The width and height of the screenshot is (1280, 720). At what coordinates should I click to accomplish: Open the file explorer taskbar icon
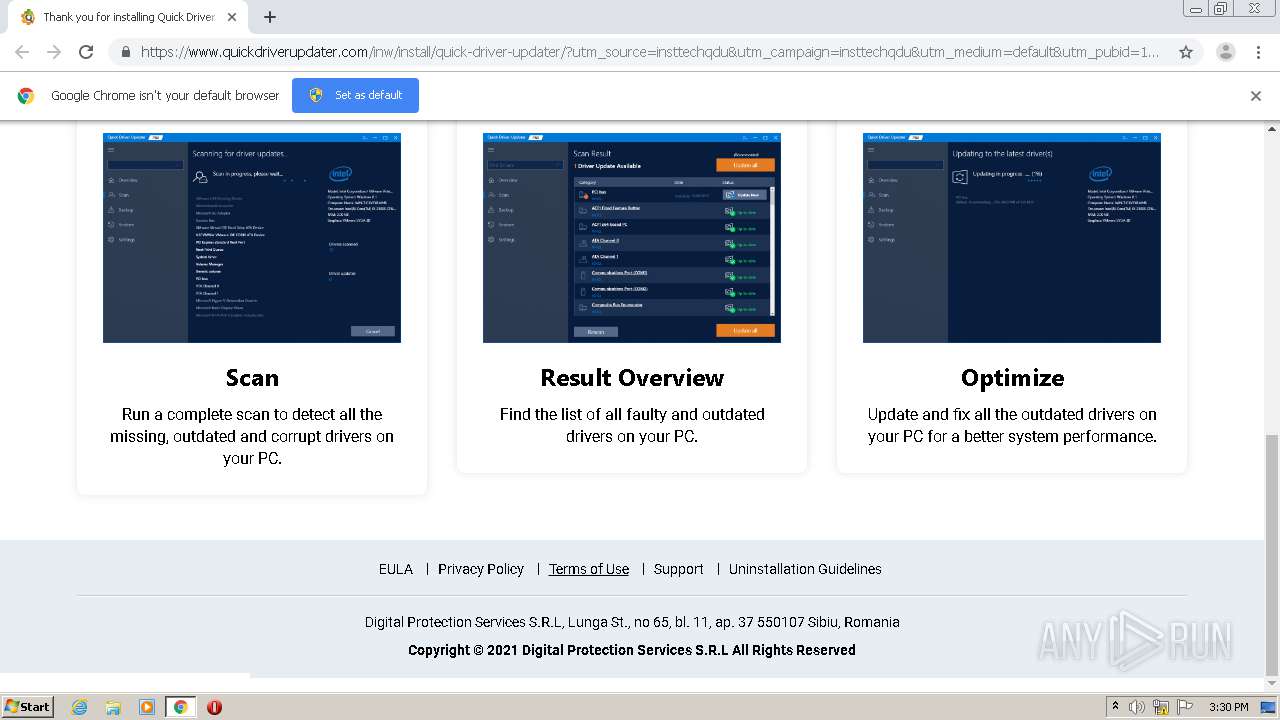click(x=113, y=707)
